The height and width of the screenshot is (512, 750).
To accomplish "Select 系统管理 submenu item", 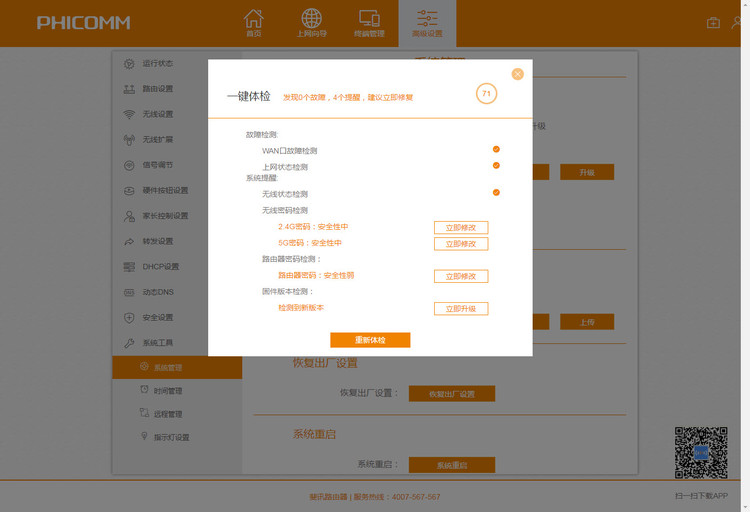I will click(x=177, y=367).
